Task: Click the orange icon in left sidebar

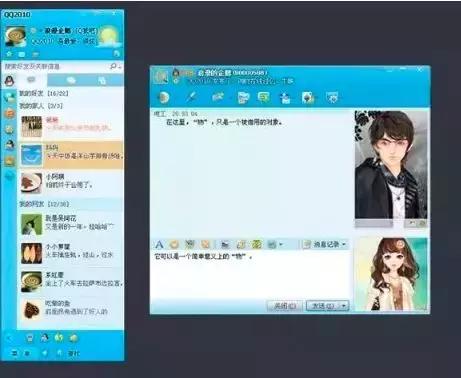Action: coord(9,114)
